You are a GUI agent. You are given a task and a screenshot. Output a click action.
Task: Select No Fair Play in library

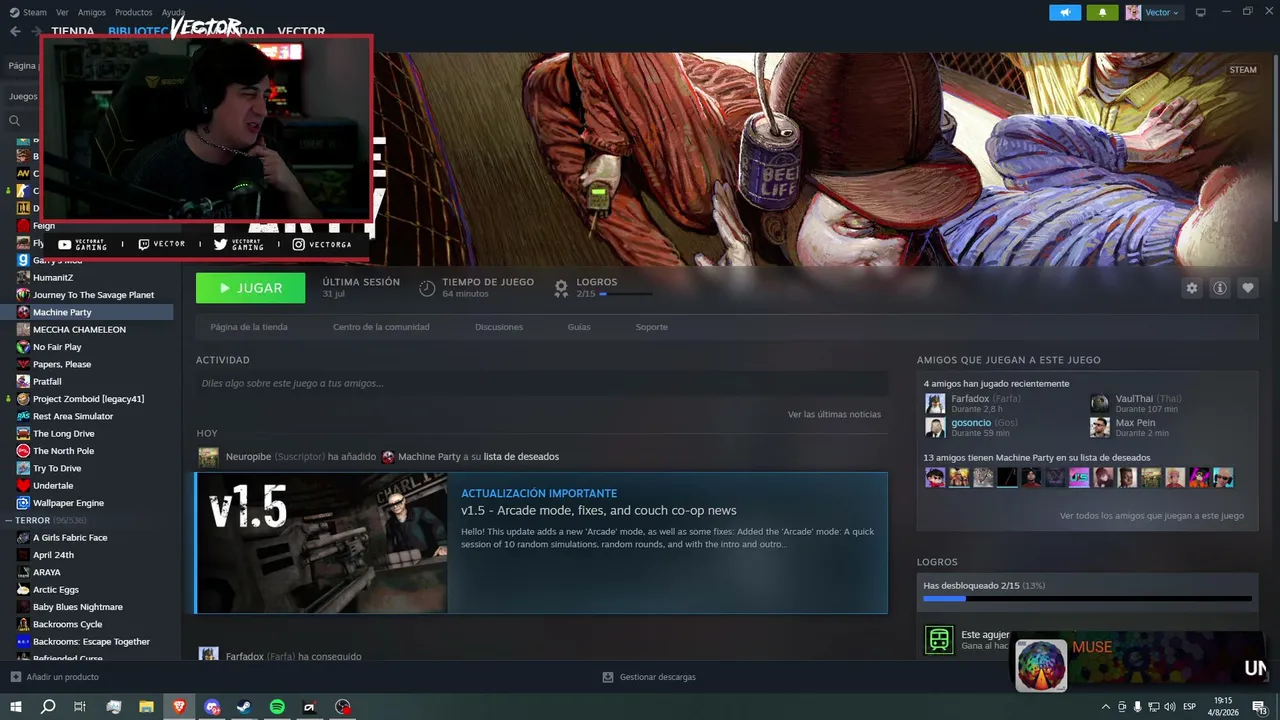pos(57,347)
